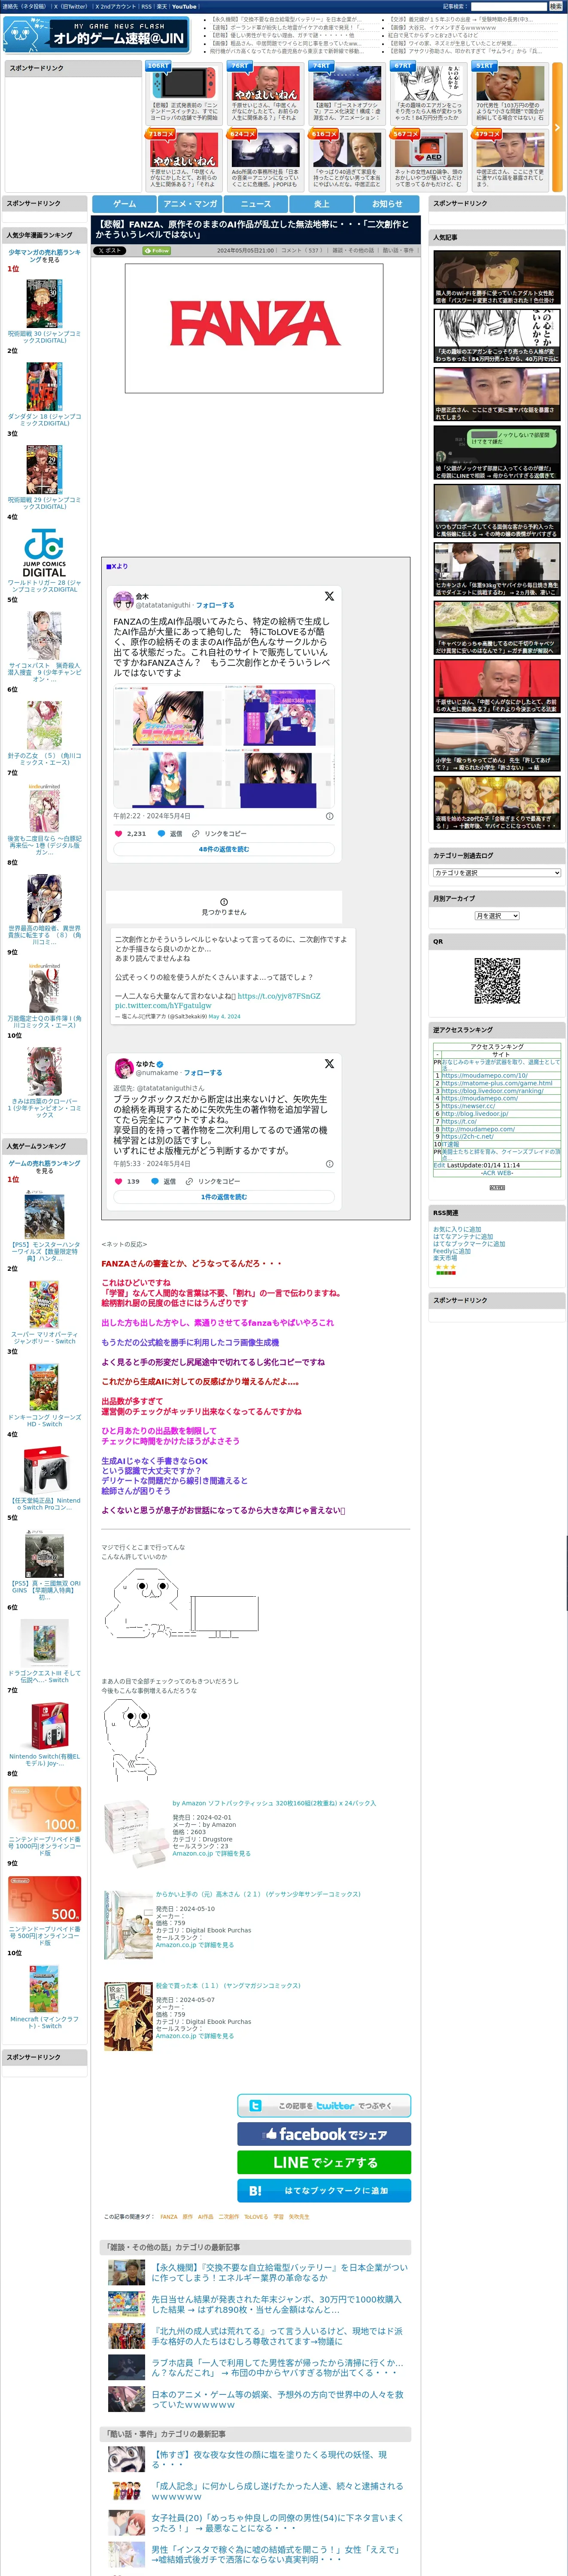Image resolution: width=568 pixels, height=2576 pixels.
Task: Select the アニメ・マンガ navigation tab
Action: pyautogui.click(x=190, y=204)
